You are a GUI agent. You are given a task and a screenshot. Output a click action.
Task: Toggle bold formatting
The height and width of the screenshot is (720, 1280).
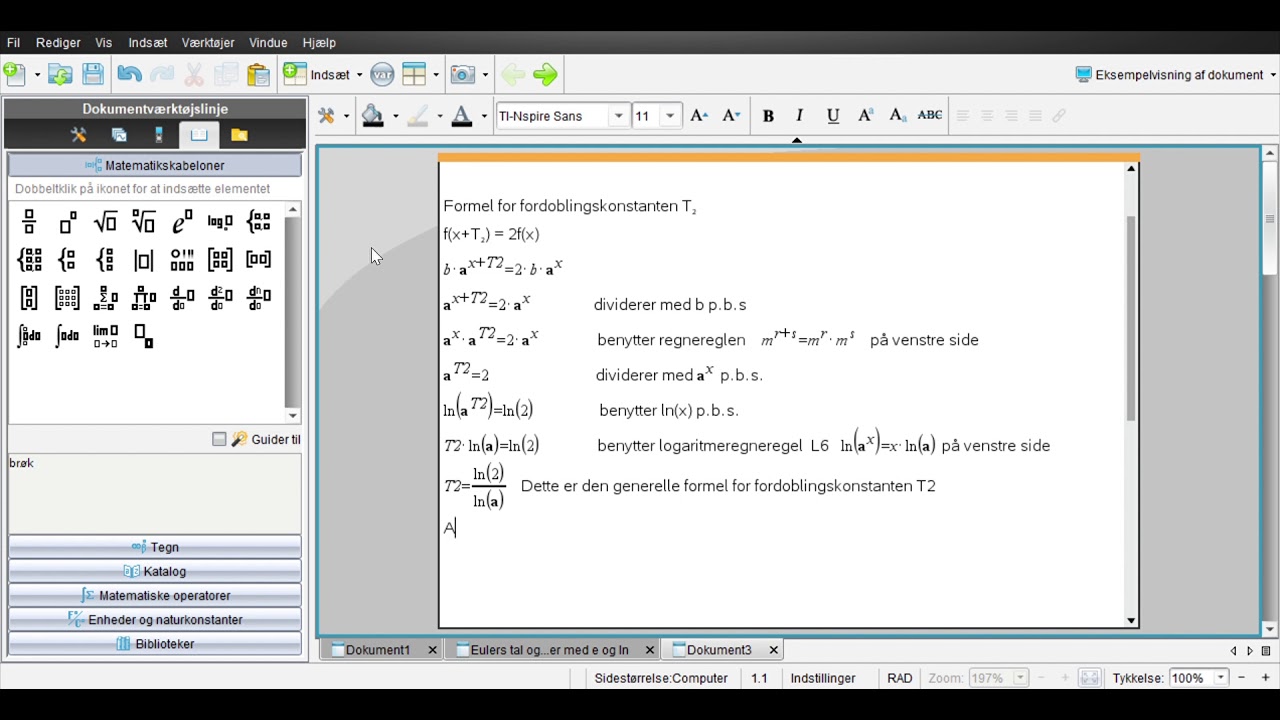pyautogui.click(x=768, y=116)
